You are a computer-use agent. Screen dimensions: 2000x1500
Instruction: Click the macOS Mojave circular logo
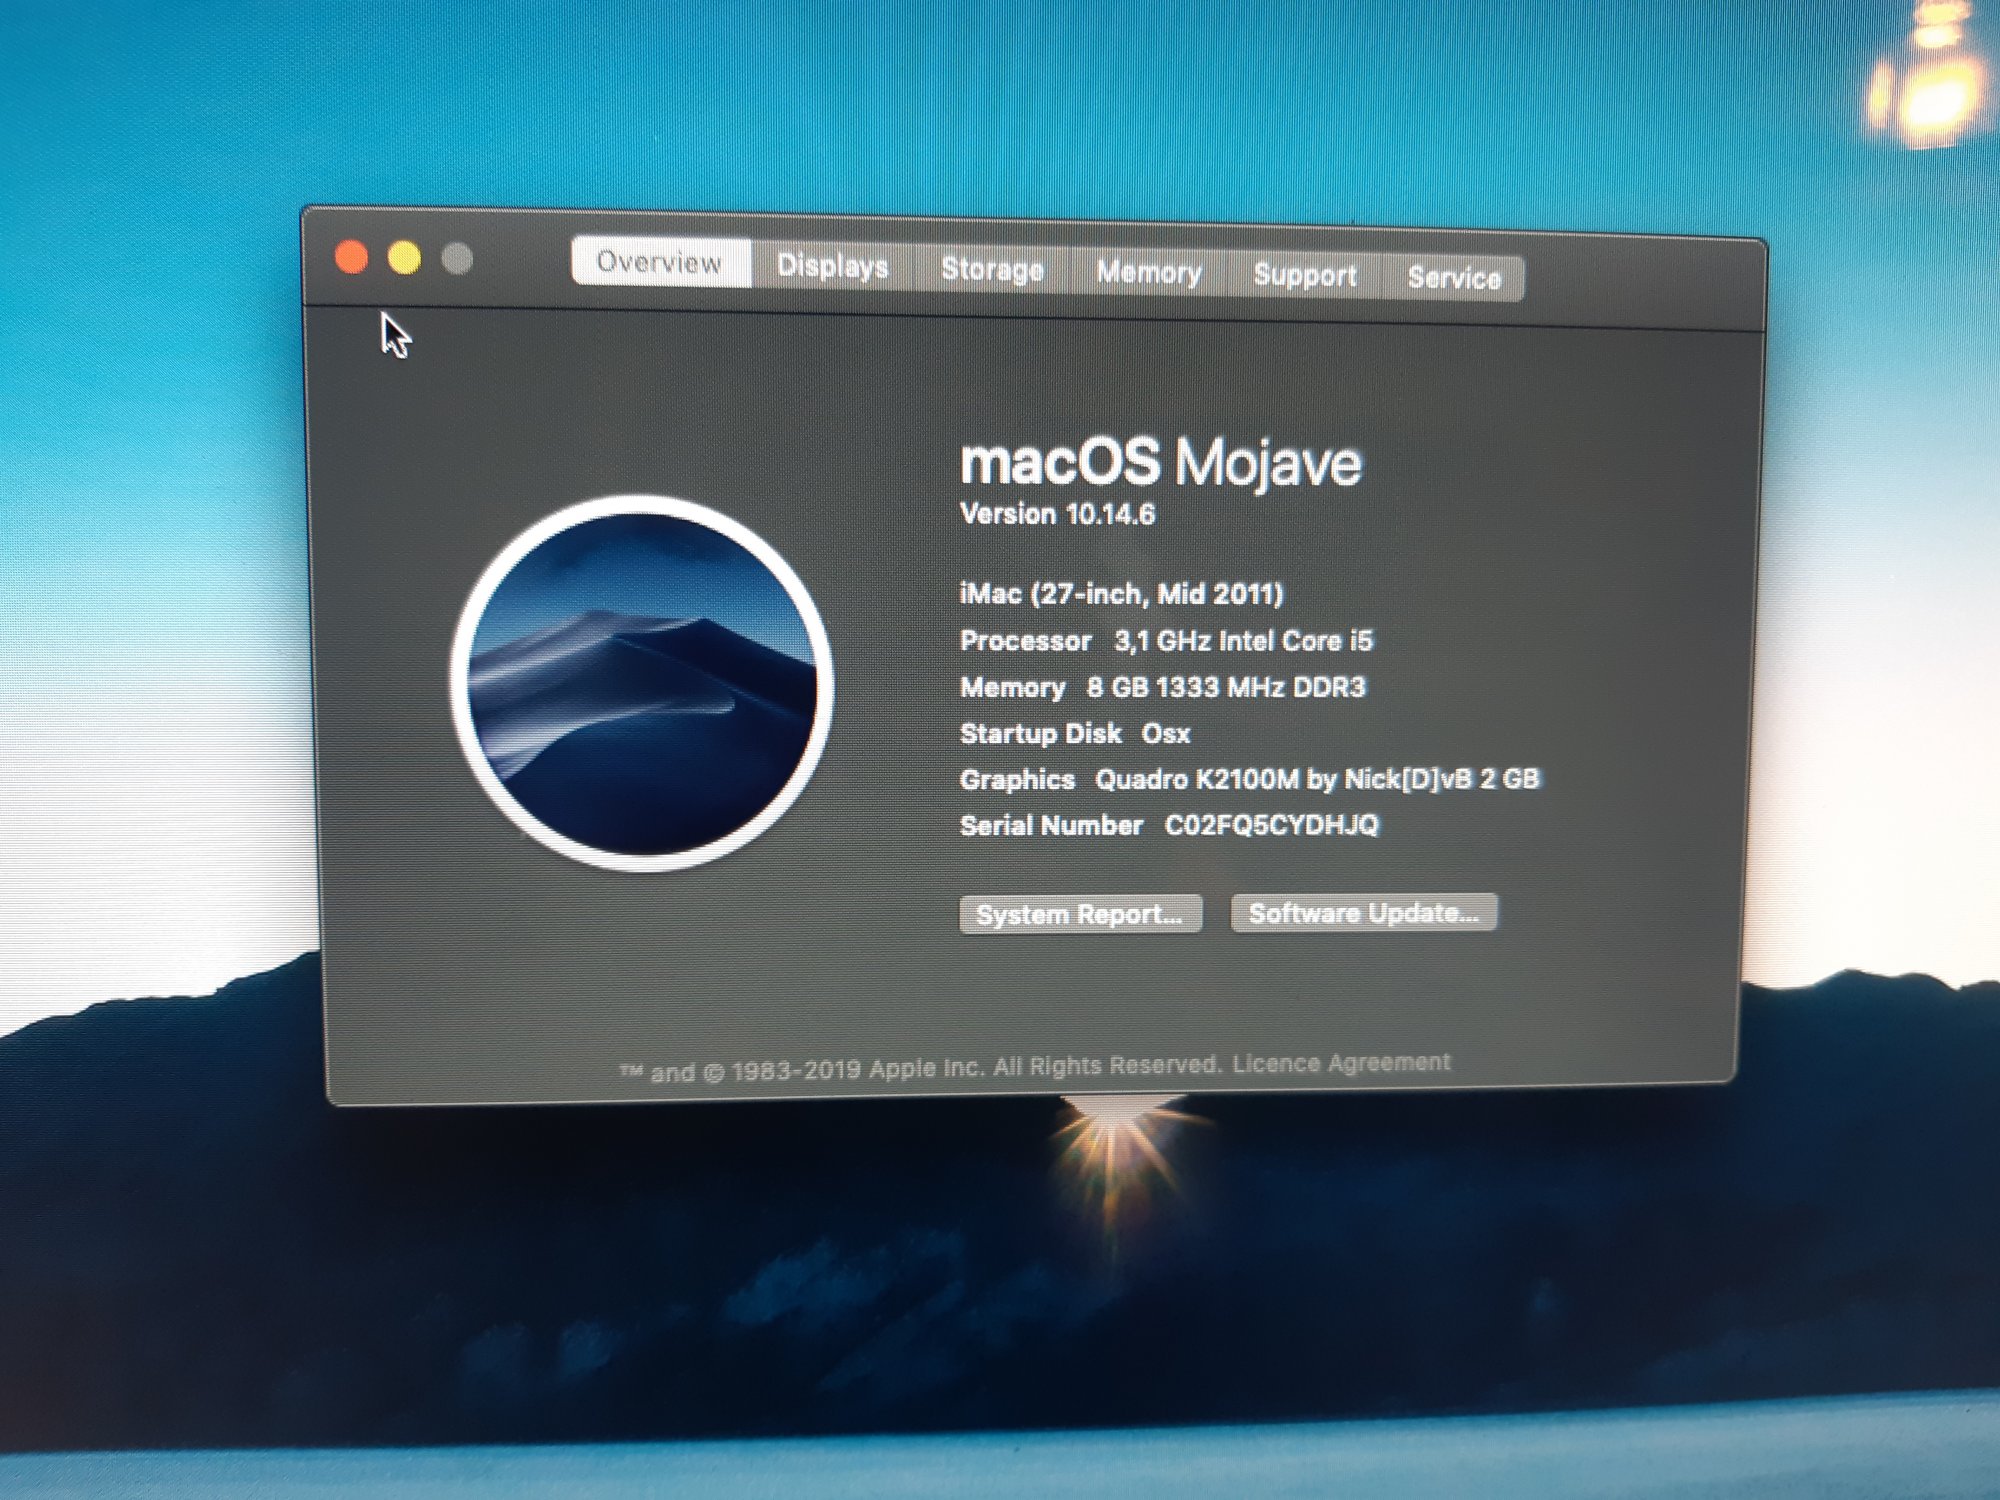point(643,683)
